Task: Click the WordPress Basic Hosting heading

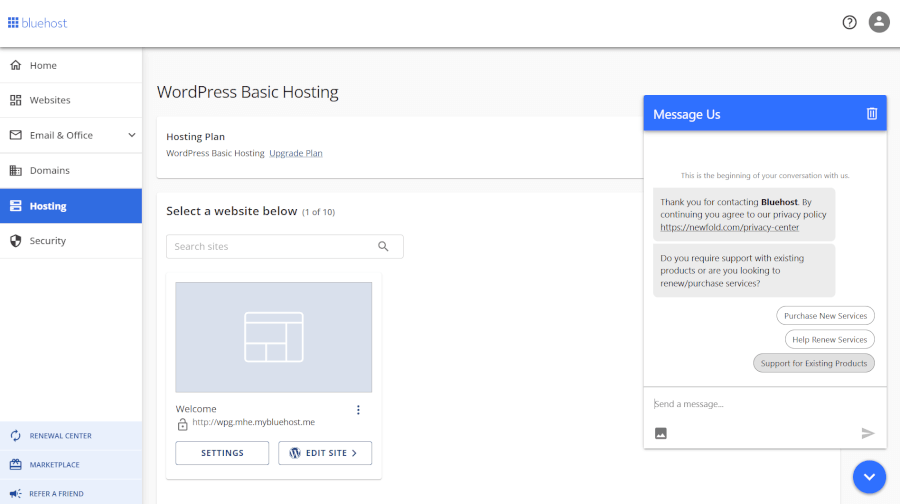Action: (247, 92)
